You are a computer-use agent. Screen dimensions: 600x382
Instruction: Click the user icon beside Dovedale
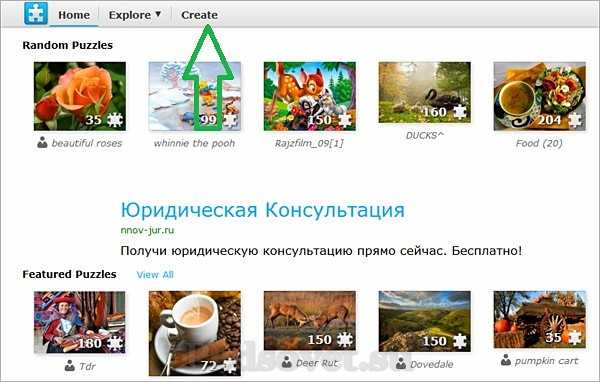tap(401, 363)
